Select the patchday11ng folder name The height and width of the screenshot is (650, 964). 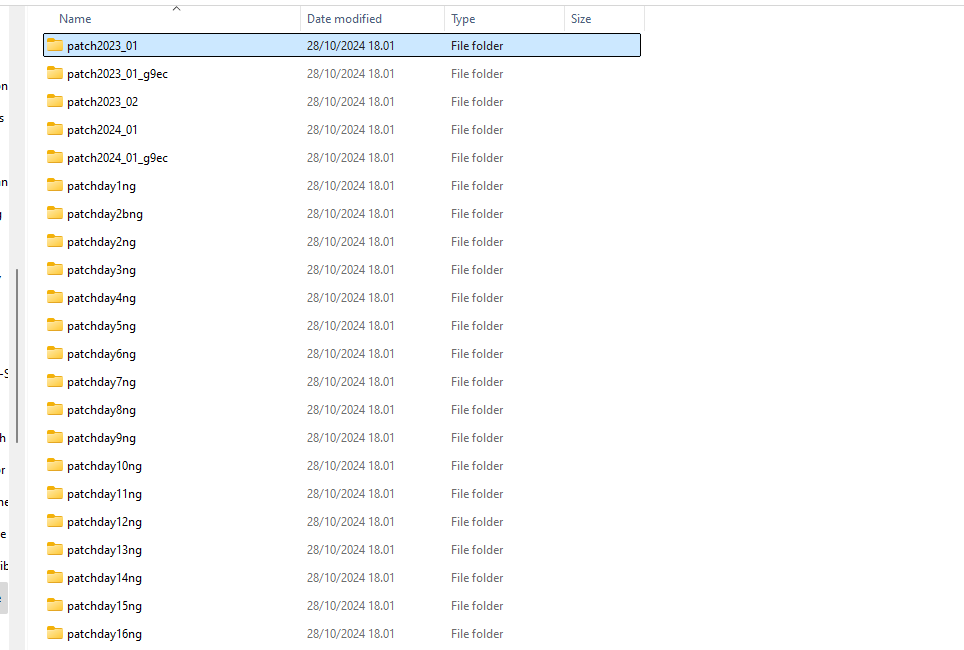coord(105,494)
